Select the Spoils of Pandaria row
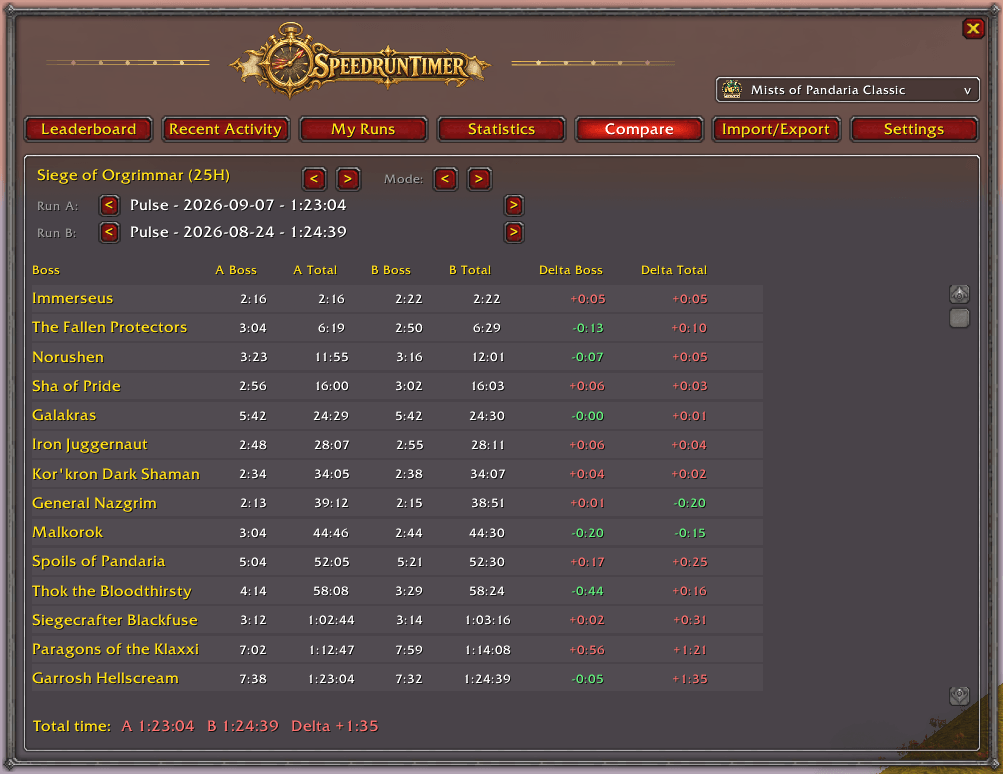 (397, 562)
